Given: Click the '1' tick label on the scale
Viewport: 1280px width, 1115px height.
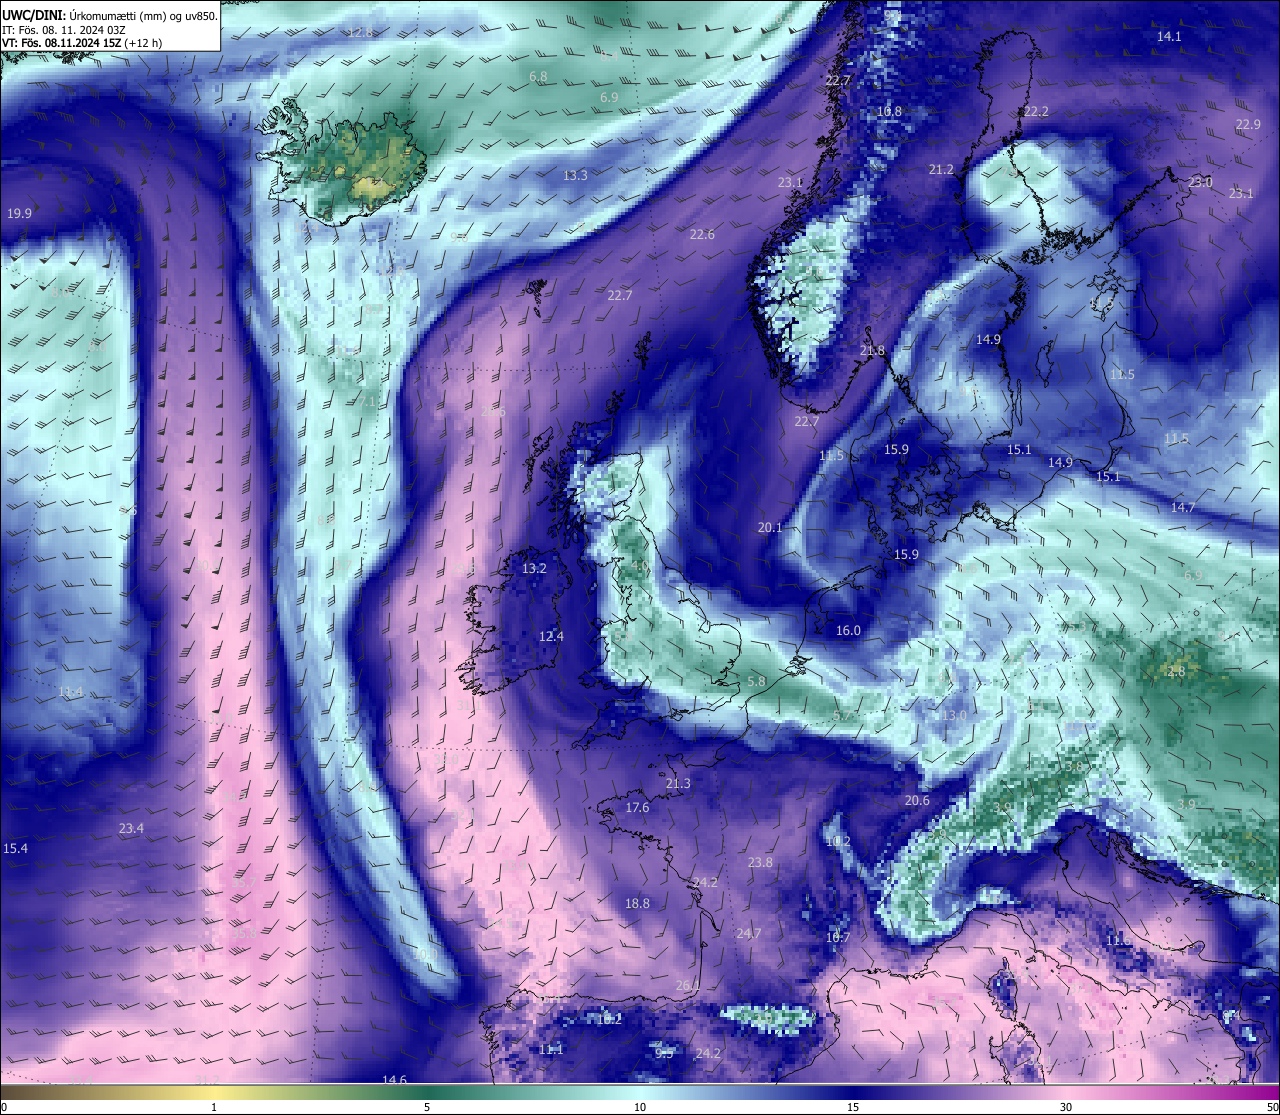Looking at the screenshot, I should point(214,1107).
